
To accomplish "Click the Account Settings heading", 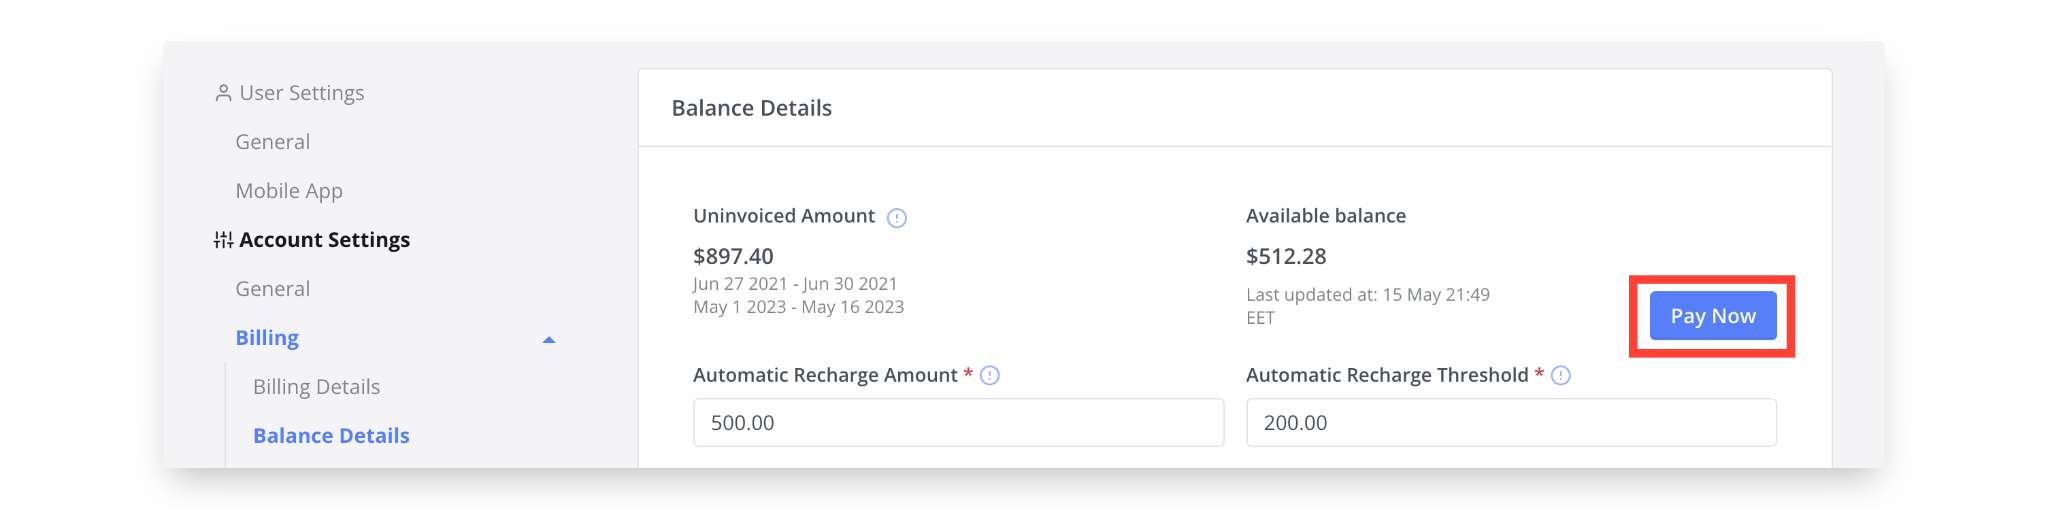I will tap(324, 240).
